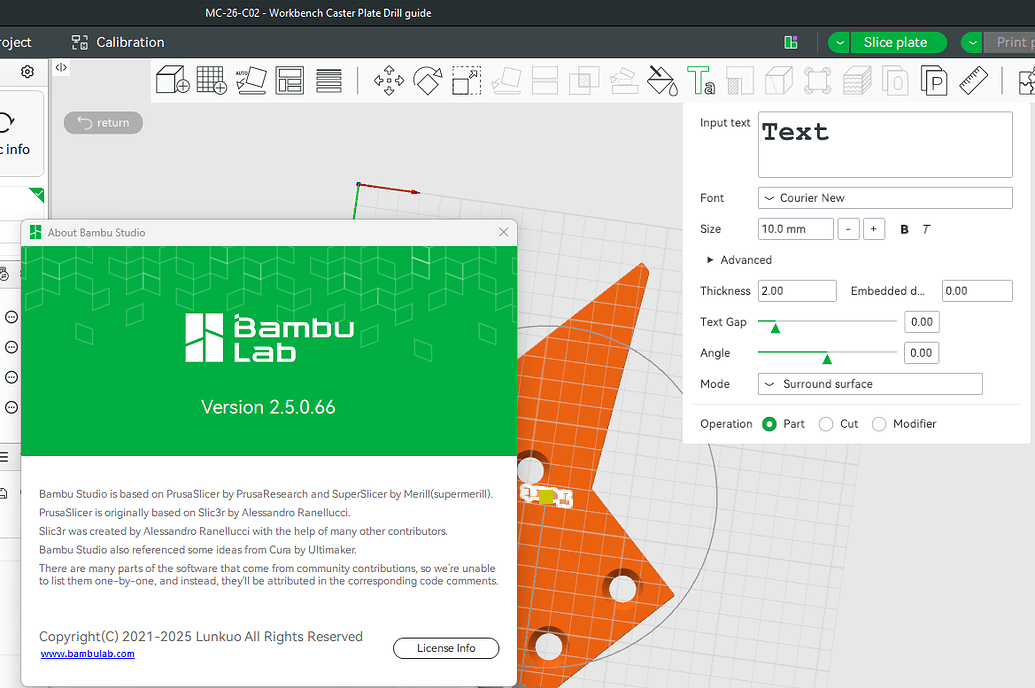Toggle bold text style

click(904, 229)
